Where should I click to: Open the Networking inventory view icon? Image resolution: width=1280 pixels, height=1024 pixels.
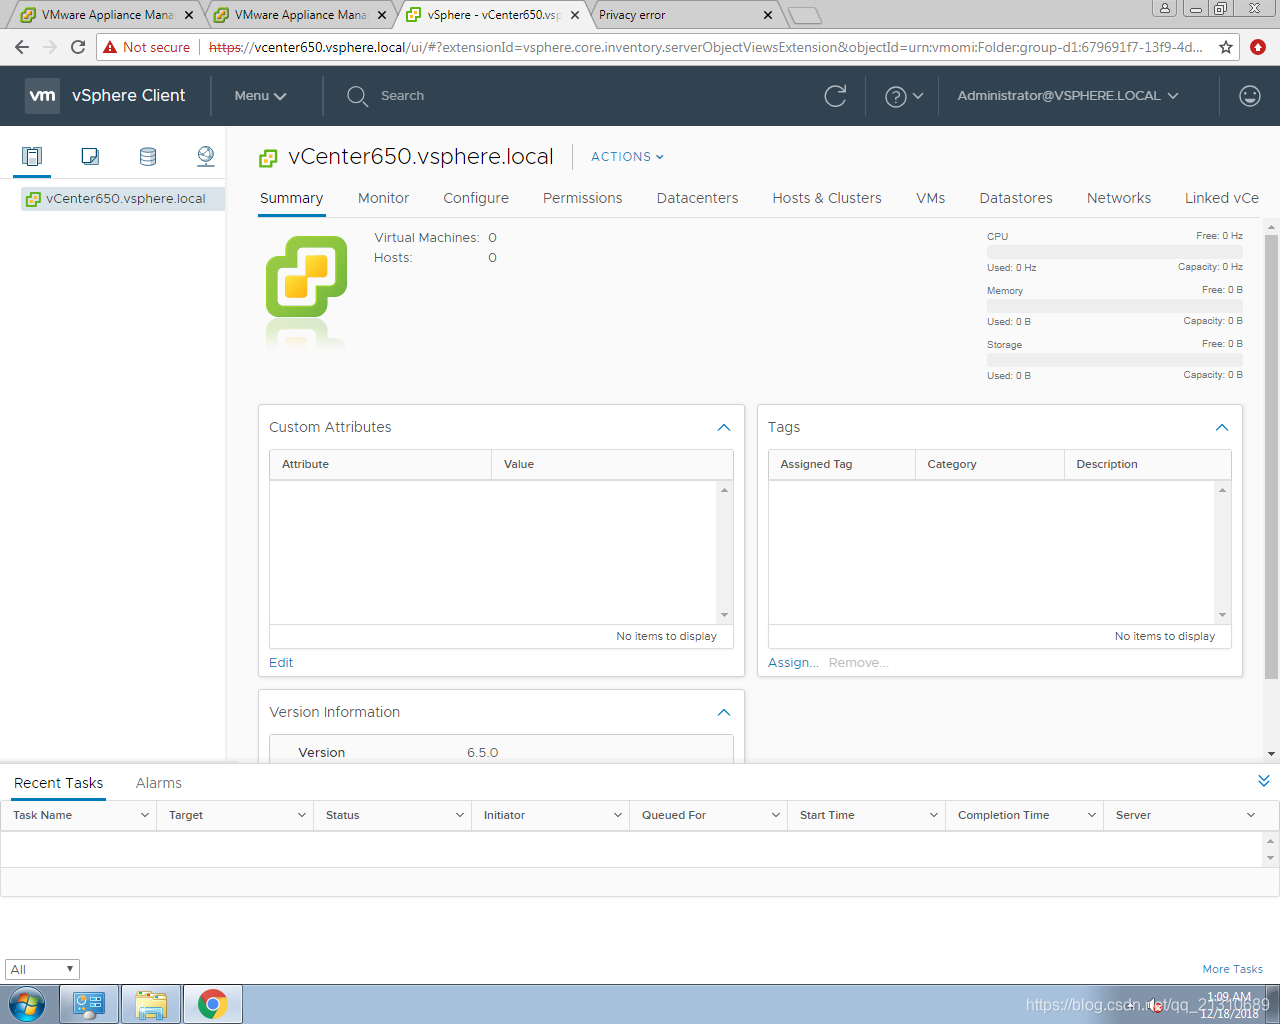206,156
